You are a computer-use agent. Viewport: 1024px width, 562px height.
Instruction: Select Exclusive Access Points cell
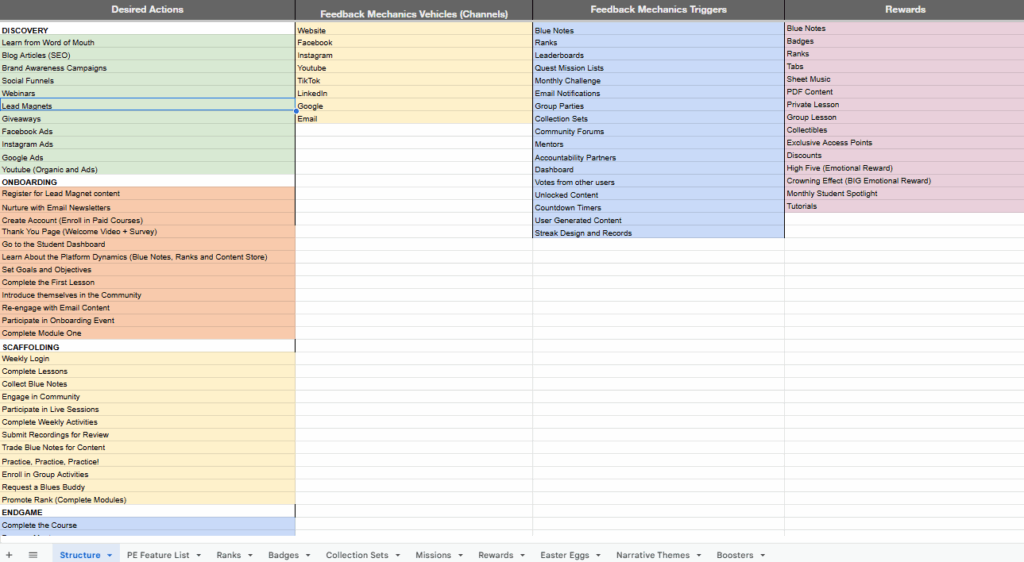tap(904, 142)
